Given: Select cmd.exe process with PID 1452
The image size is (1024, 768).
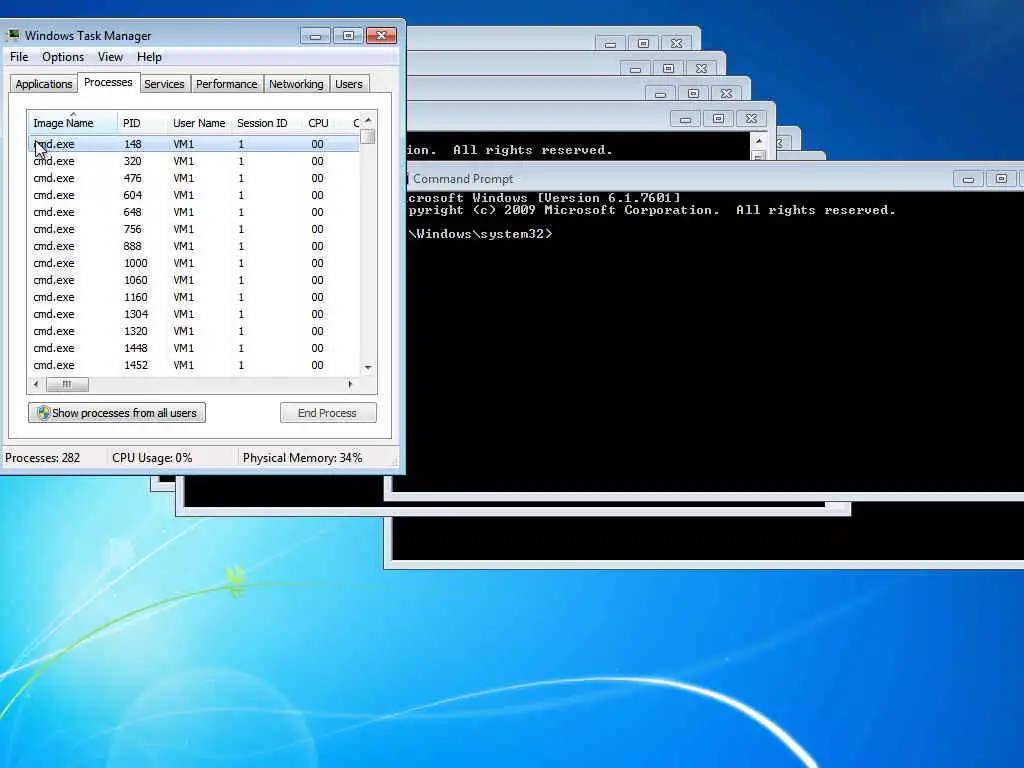Looking at the screenshot, I should click(x=194, y=364).
